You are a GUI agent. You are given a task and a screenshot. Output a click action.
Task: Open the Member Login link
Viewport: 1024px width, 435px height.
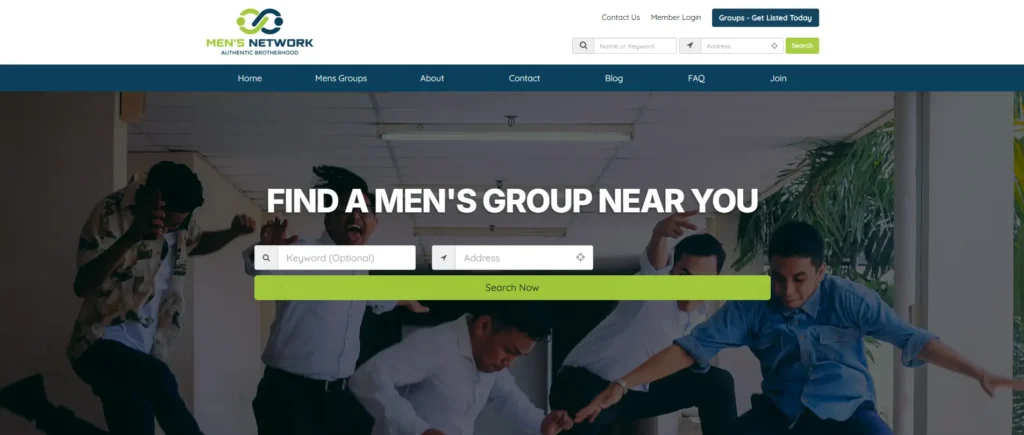pos(676,18)
